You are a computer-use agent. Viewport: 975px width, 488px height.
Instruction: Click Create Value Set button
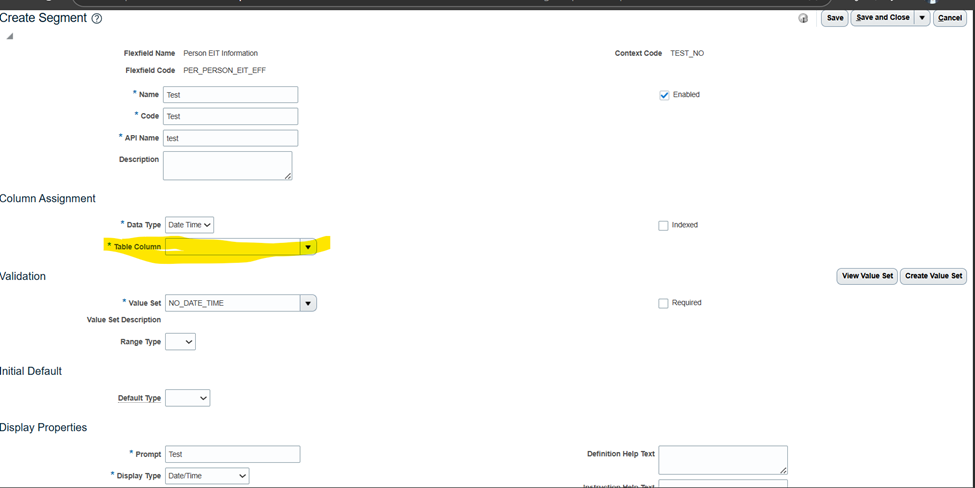click(933, 276)
